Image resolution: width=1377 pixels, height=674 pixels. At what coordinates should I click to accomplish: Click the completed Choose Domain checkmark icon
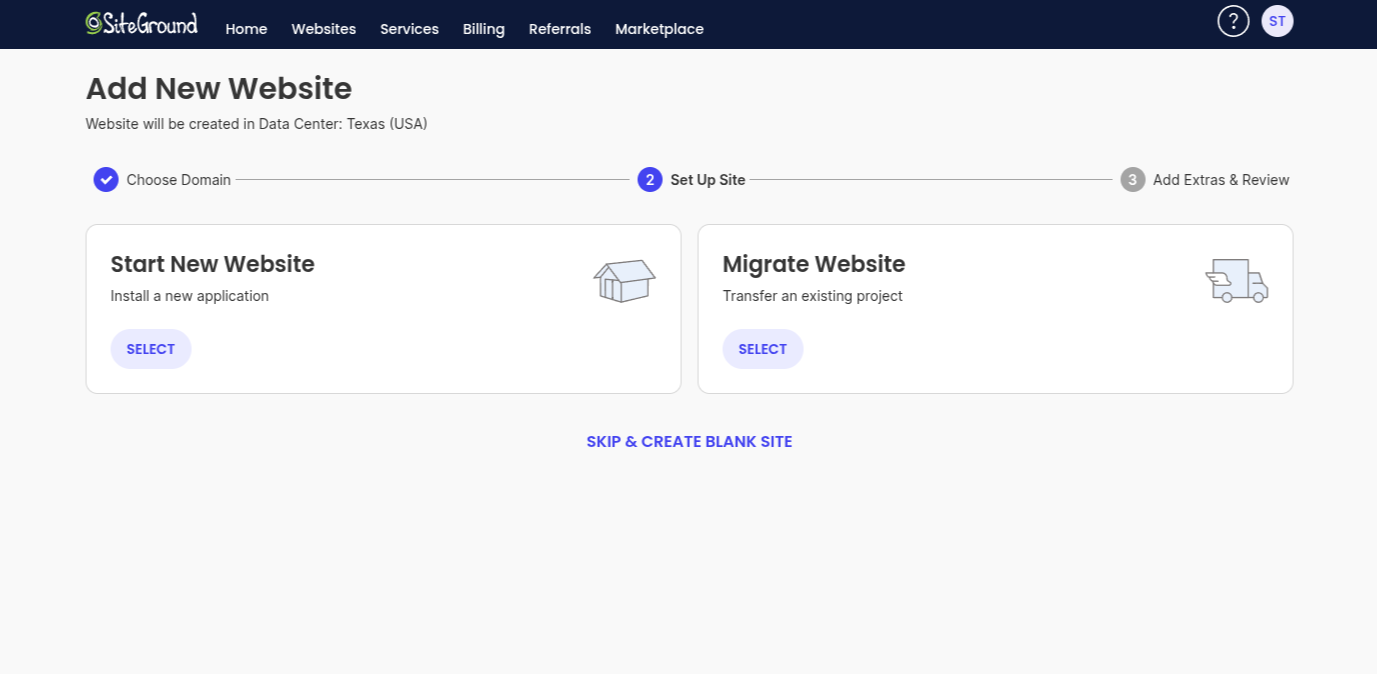106,180
